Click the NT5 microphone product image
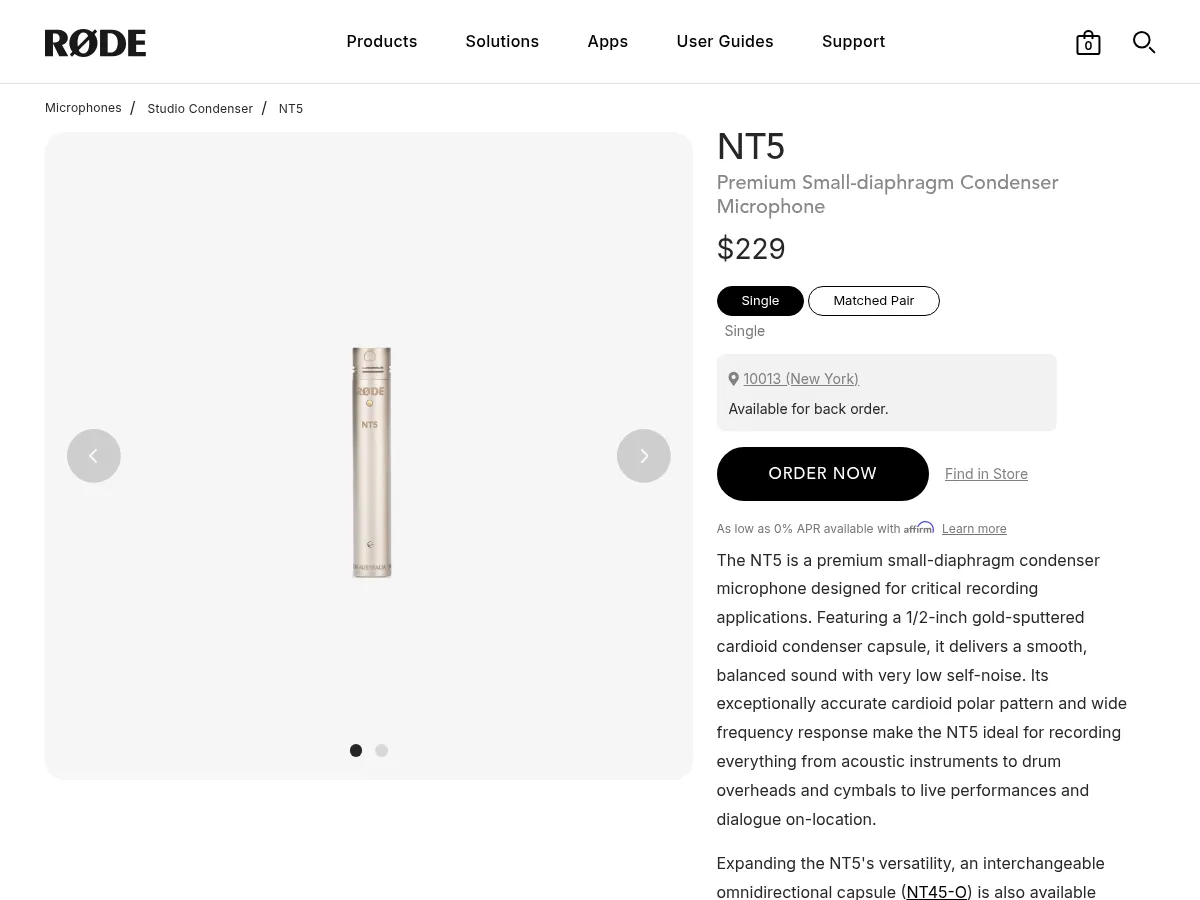1200x900 pixels. (370, 461)
